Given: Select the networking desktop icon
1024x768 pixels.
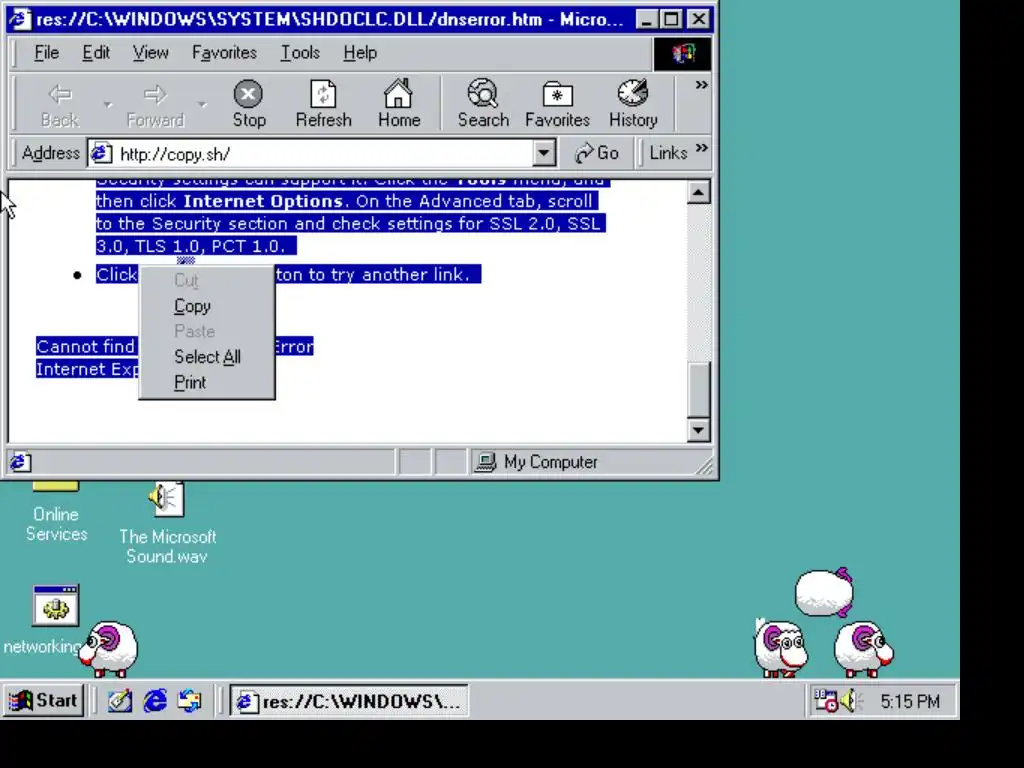Looking at the screenshot, I should click(x=56, y=605).
